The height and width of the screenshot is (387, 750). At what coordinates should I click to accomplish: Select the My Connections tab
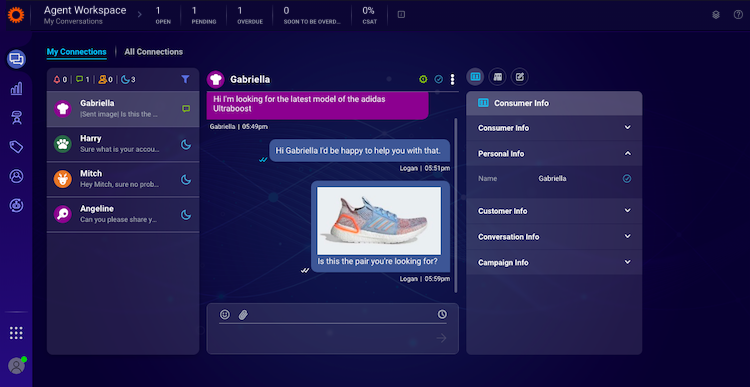coord(77,52)
